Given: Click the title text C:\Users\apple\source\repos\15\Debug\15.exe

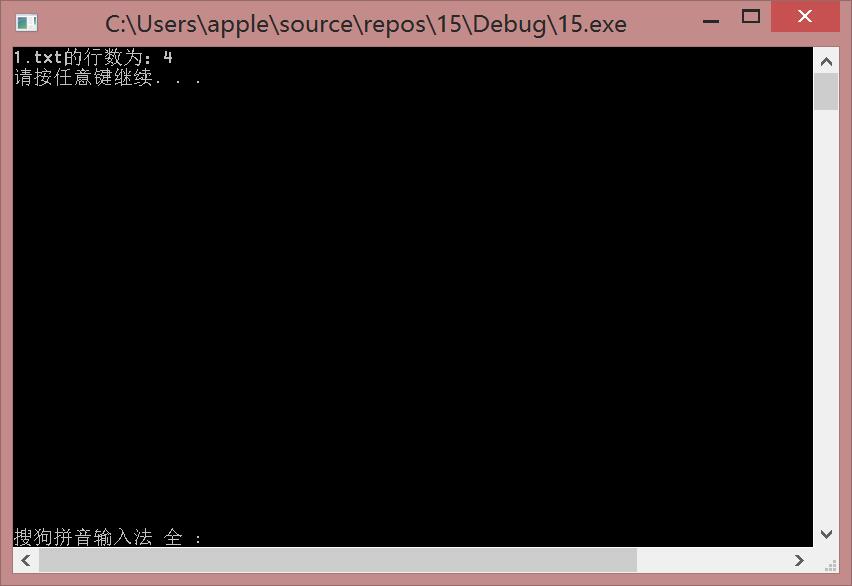Looking at the screenshot, I should (366, 24).
